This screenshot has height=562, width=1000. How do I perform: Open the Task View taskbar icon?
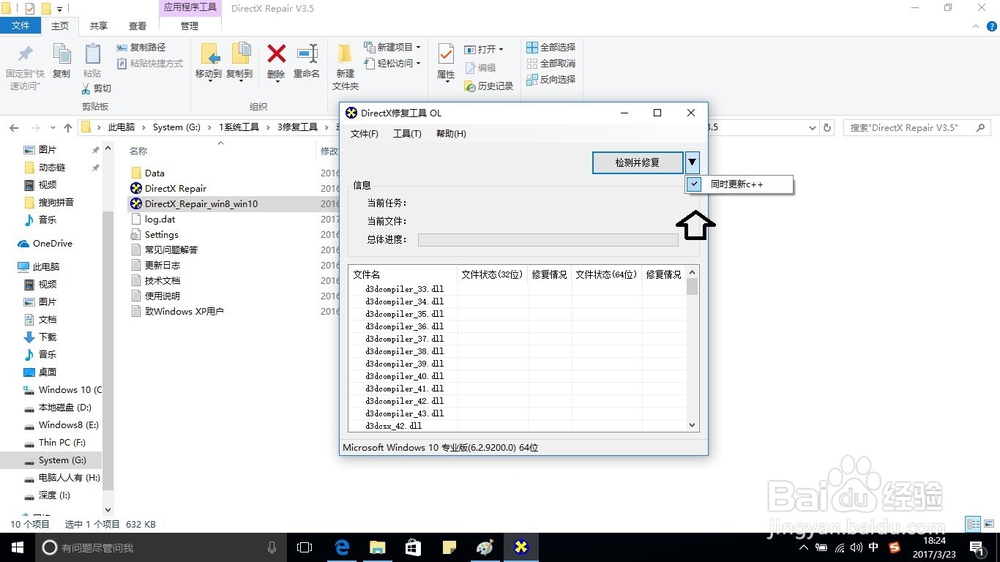pos(305,547)
